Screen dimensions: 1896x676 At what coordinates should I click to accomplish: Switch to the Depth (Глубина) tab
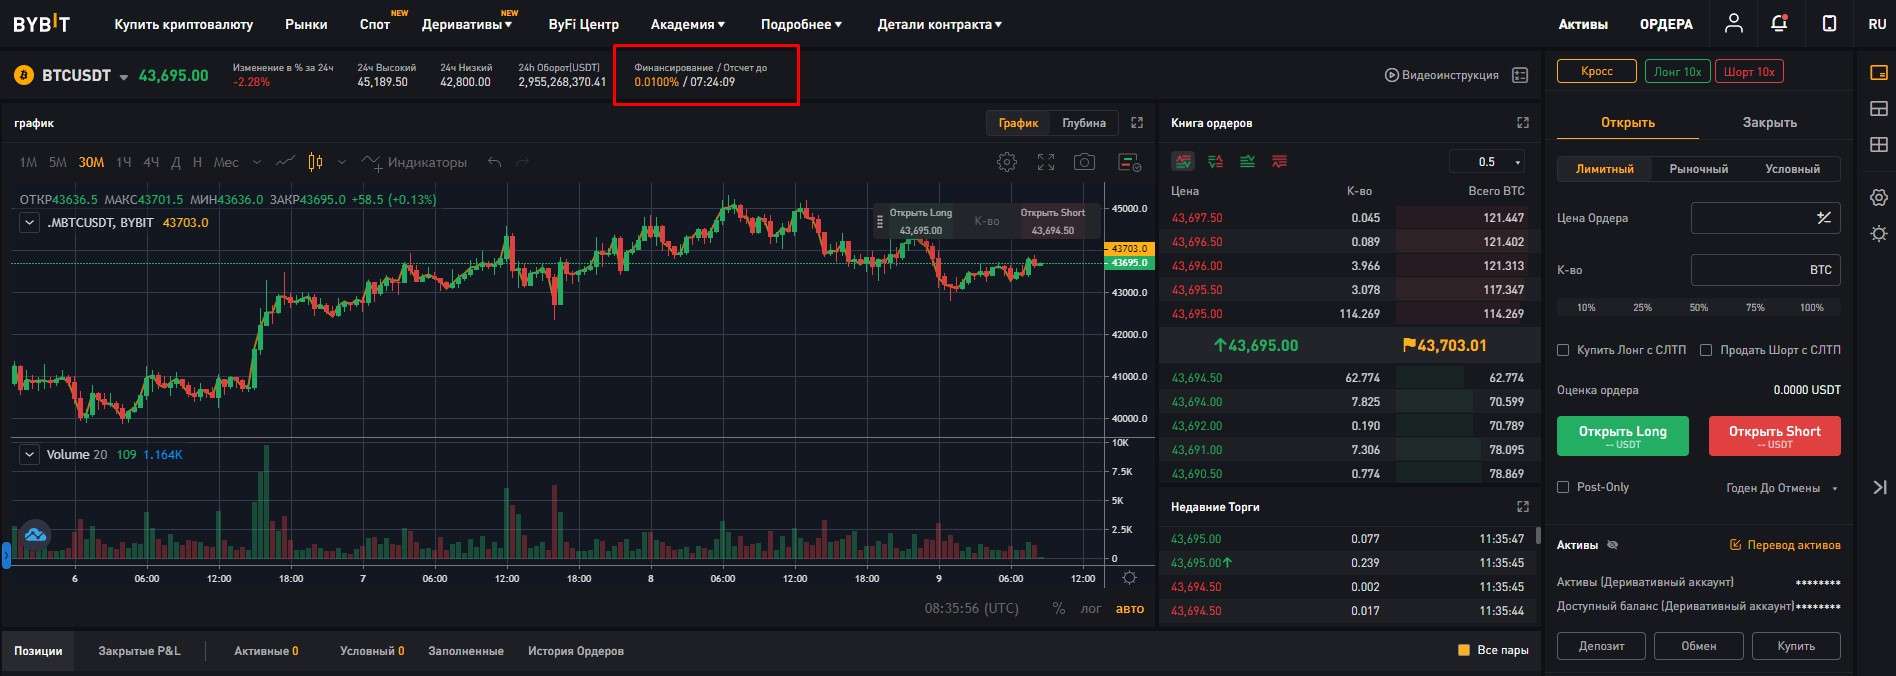[x=1084, y=123]
